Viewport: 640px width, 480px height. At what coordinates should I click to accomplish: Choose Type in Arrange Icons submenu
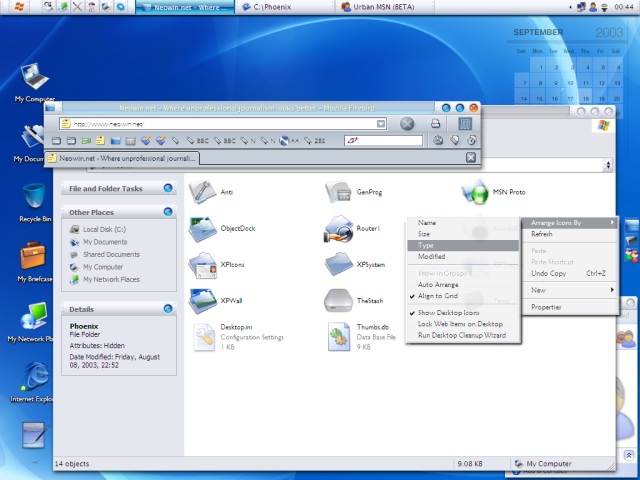pos(427,245)
